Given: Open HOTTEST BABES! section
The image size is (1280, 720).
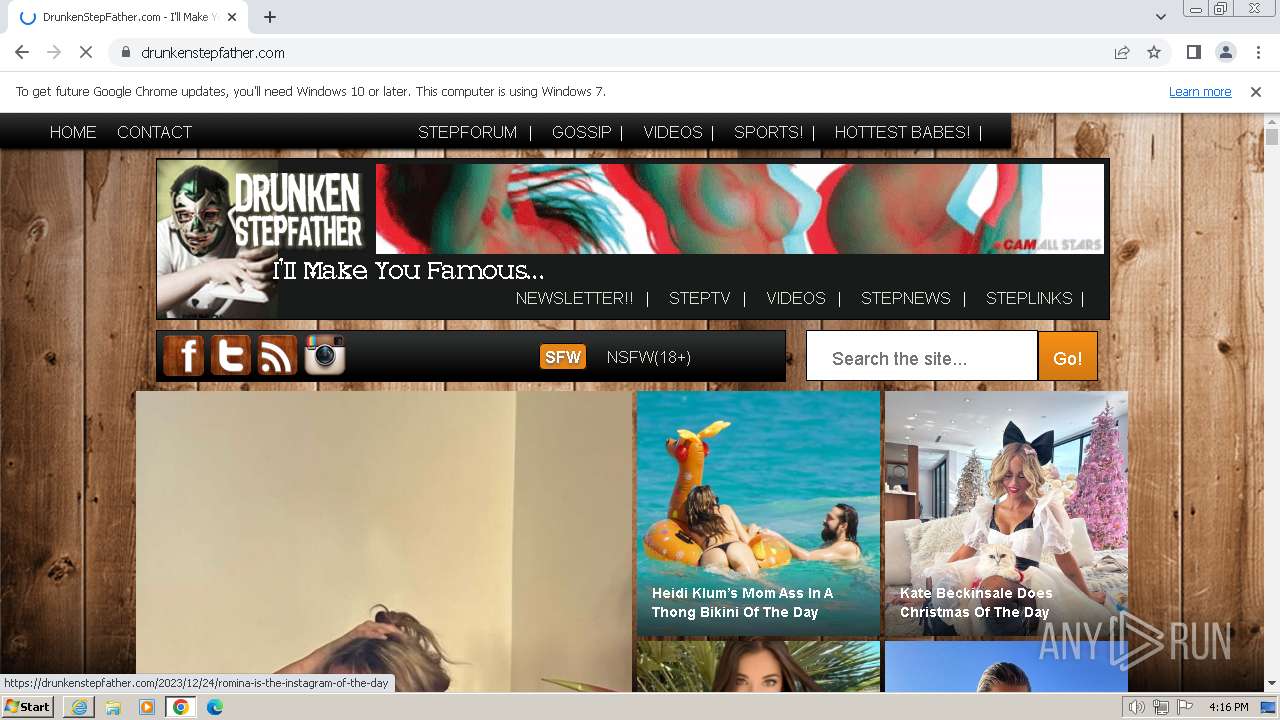Looking at the screenshot, I should pyautogui.click(x=902, y=132).
